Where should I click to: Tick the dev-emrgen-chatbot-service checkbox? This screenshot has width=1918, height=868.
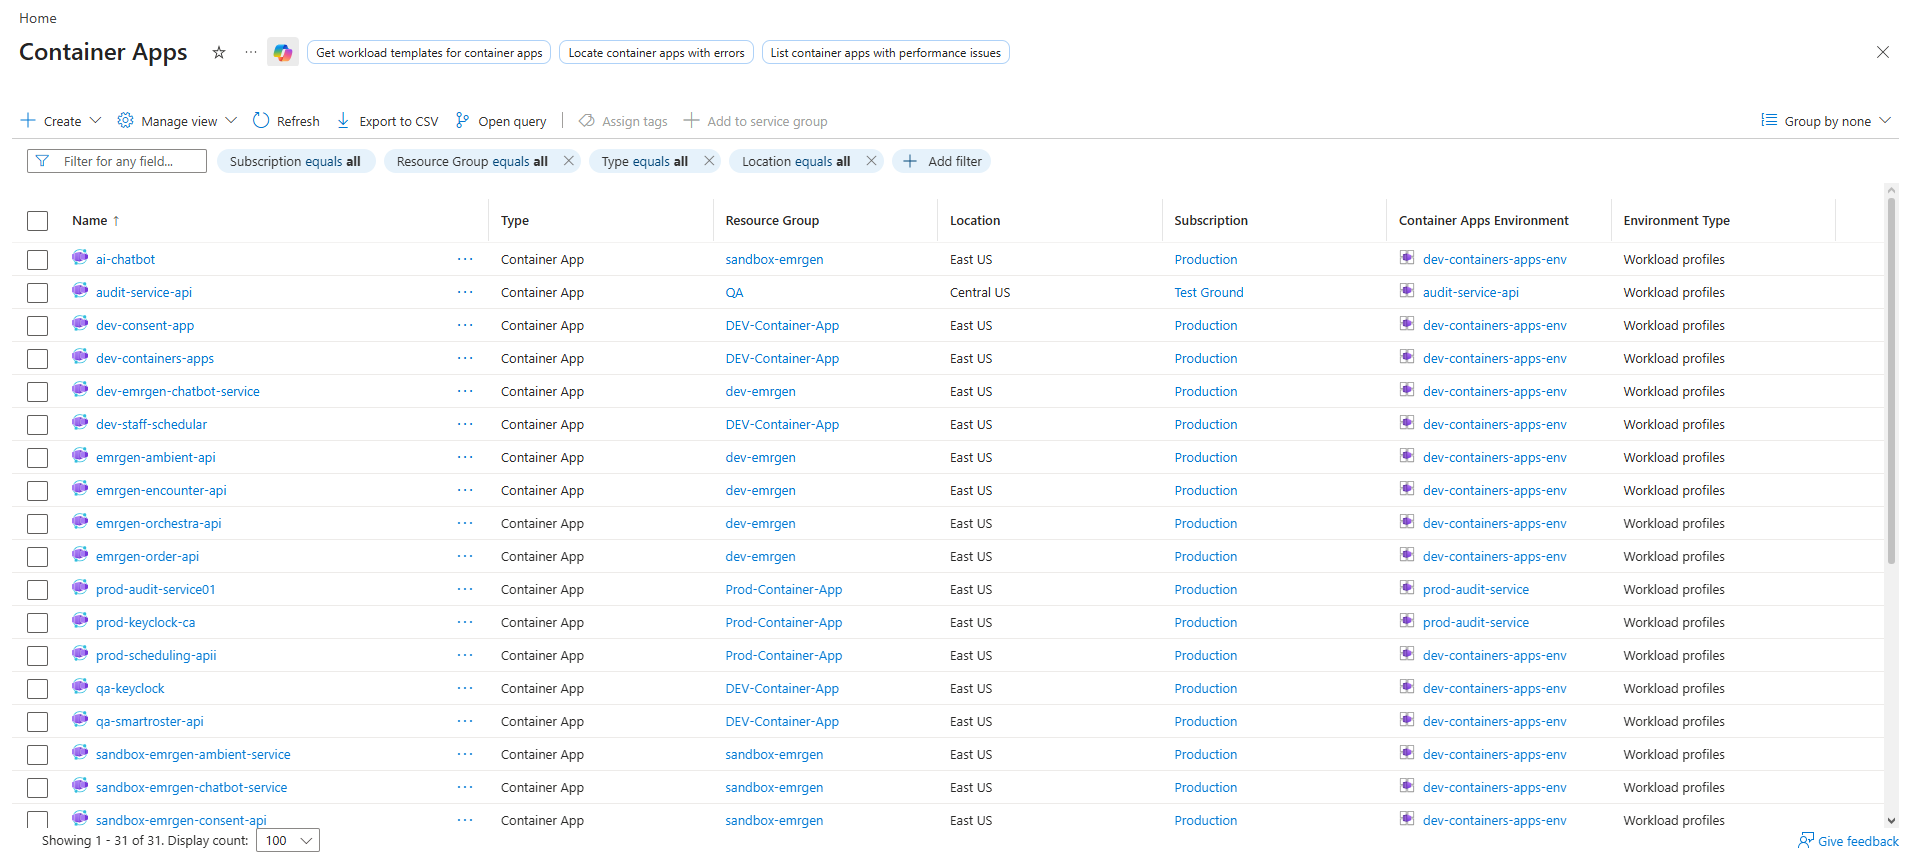click(x=38, y=392)
